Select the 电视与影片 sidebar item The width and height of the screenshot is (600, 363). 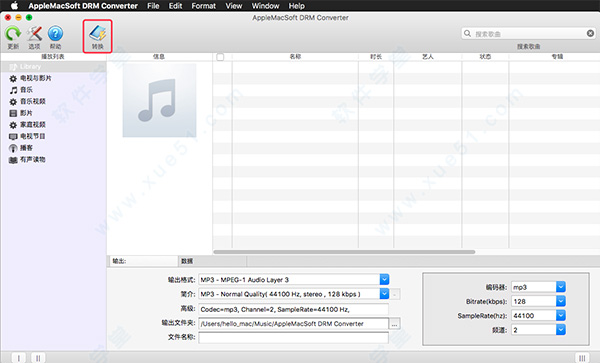point(36,78)
